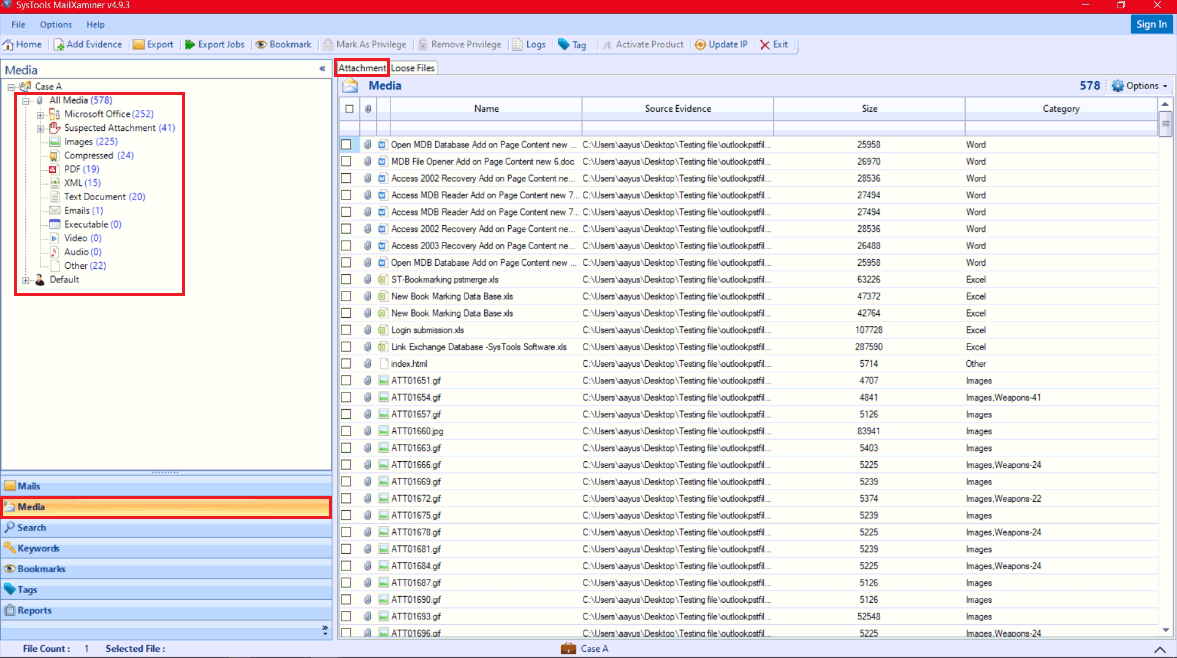Select the PDF category icon
The image size is (1177, 658).
55,170
